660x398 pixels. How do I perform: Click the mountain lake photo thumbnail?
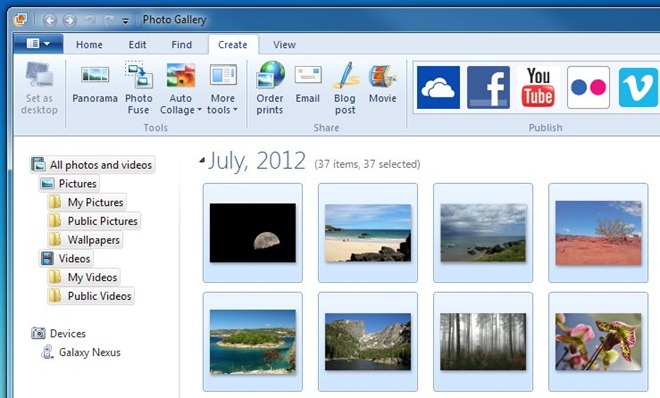[x=368, y=342]
